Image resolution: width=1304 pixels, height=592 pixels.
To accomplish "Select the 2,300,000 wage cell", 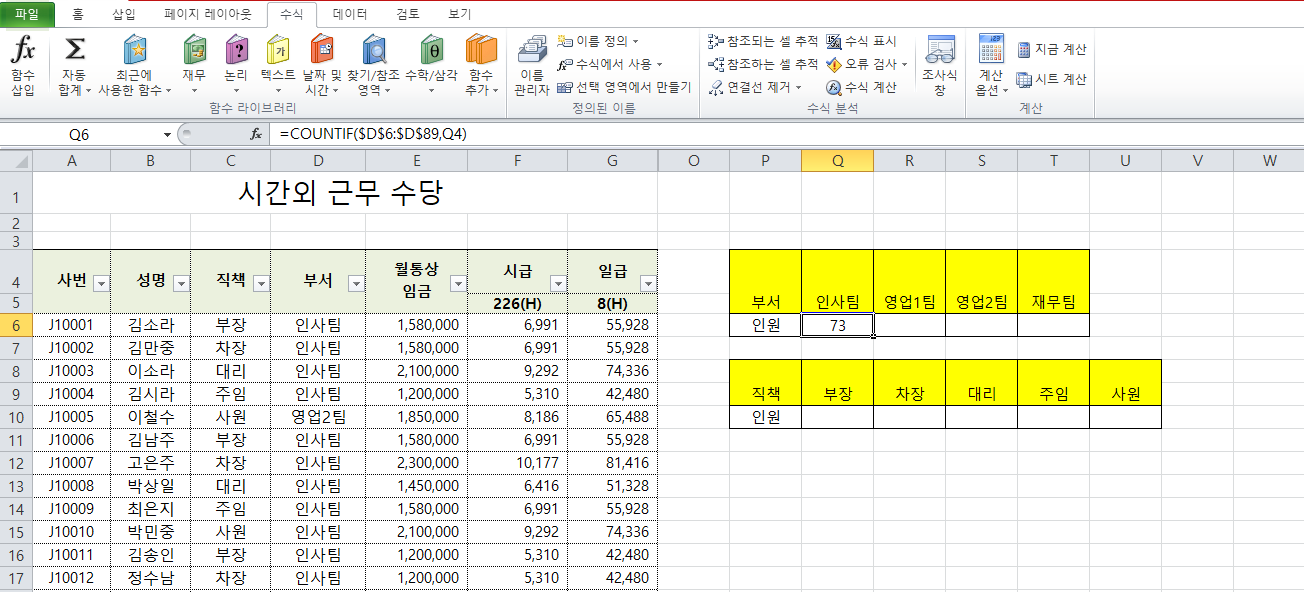I will coord(416,463).
